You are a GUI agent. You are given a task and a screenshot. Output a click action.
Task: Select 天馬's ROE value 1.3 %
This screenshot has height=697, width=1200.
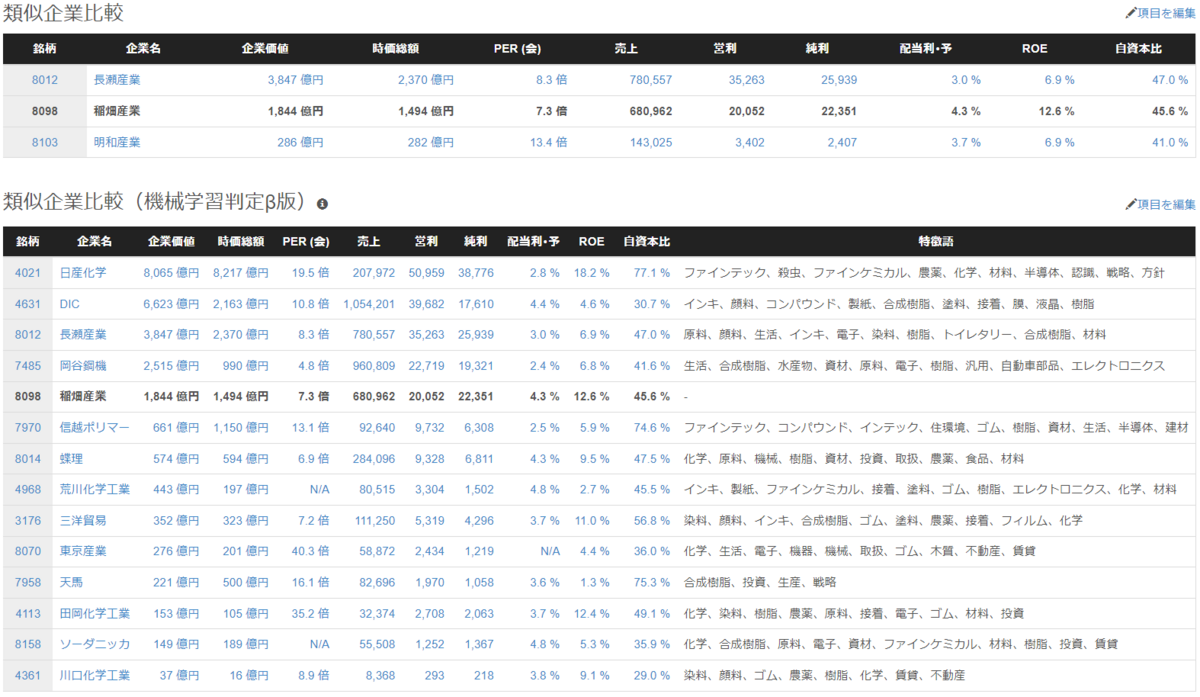[593, 582]
